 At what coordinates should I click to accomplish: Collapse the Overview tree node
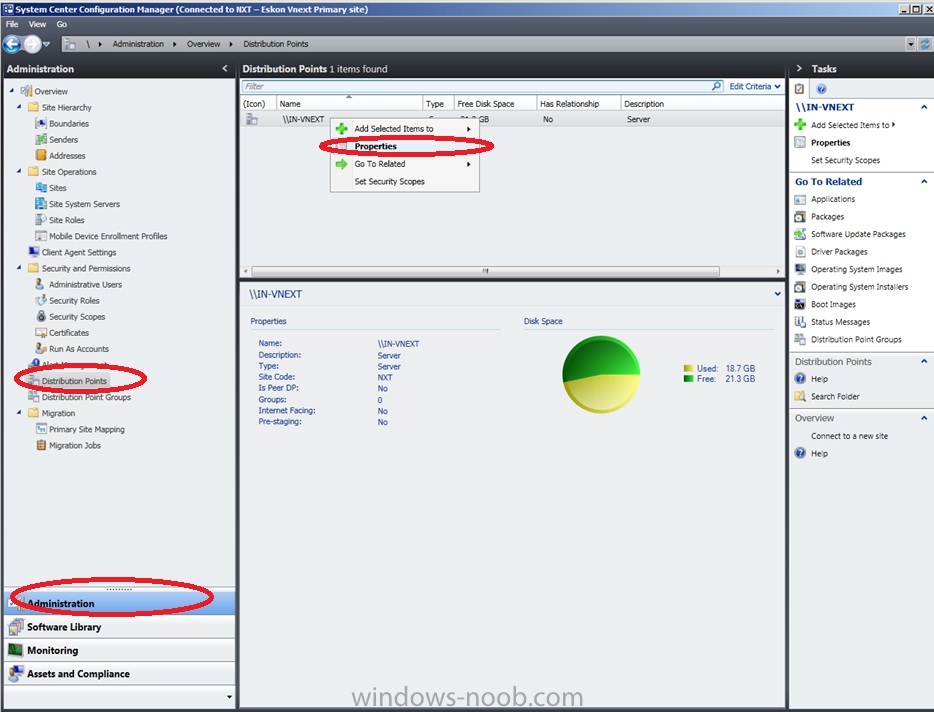(12, 91)
